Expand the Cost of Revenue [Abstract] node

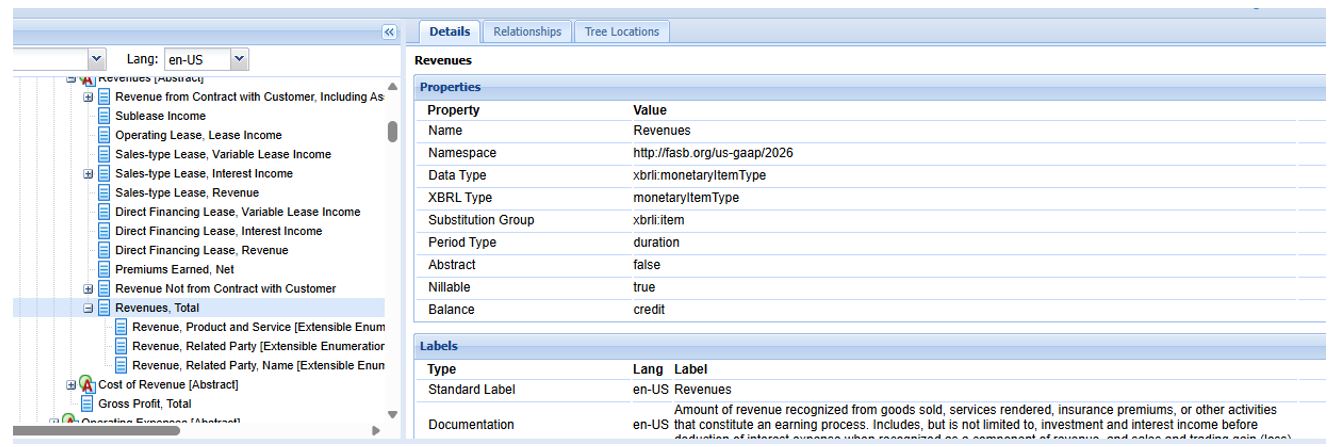73,385
